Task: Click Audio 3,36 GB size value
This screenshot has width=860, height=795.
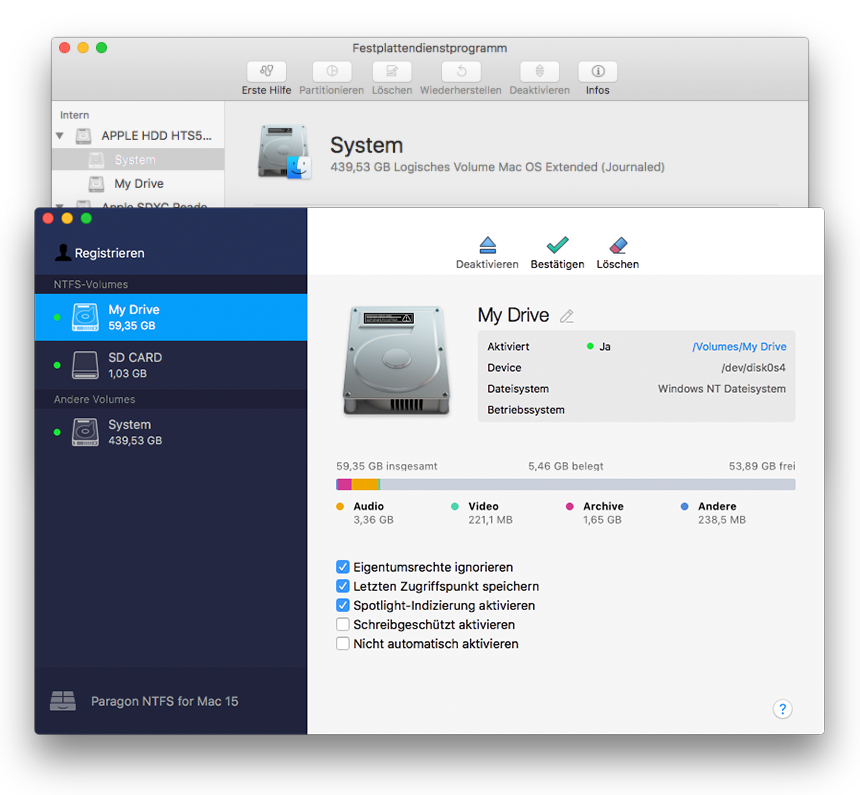Action: click(x=374, y=520)
